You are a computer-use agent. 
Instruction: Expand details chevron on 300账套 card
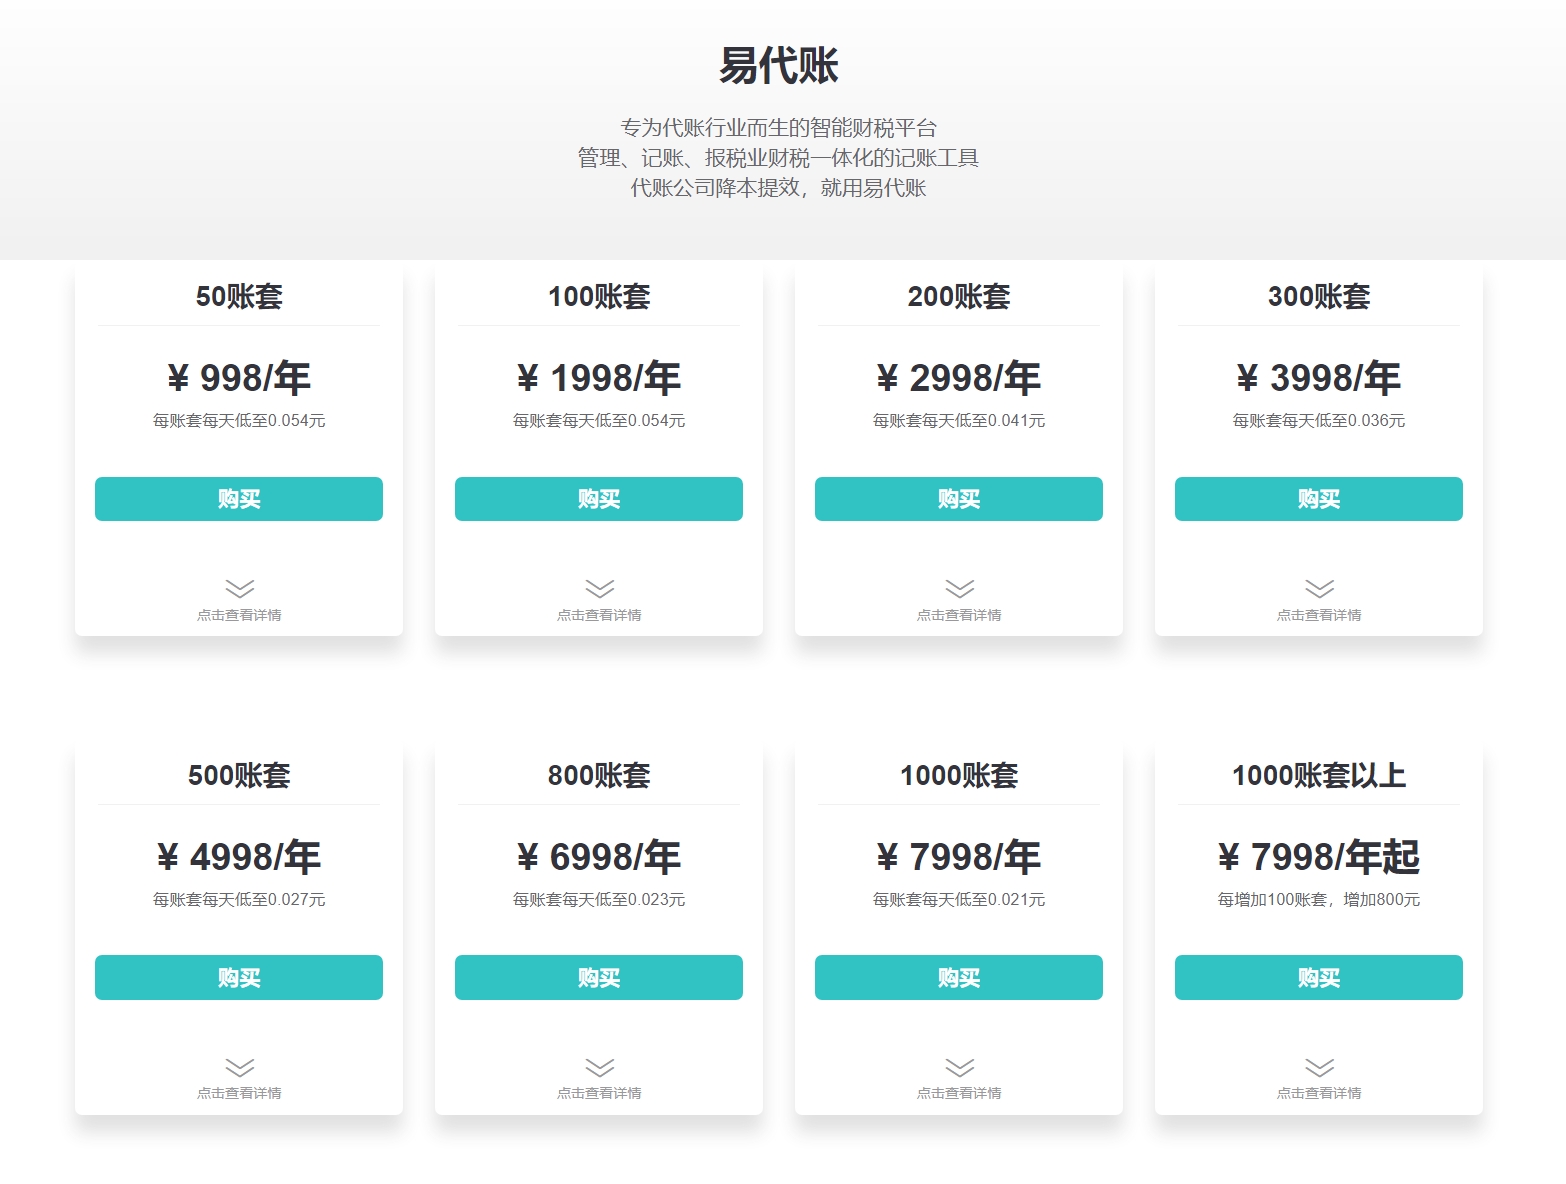click(1319, 588)
